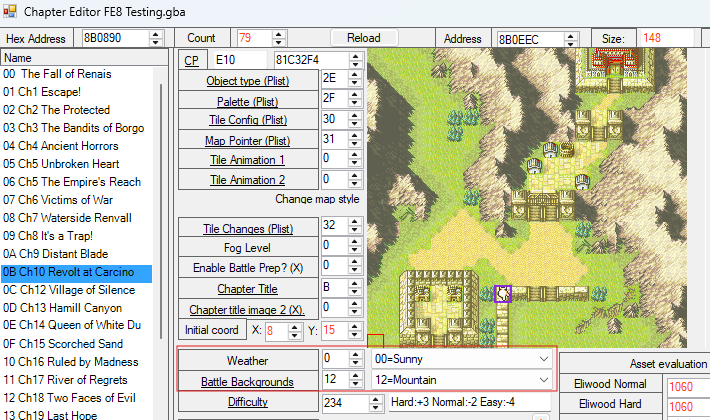Select 09 Ch8 It's a Trap!
710x420 pixels.
tap(77, 236)
